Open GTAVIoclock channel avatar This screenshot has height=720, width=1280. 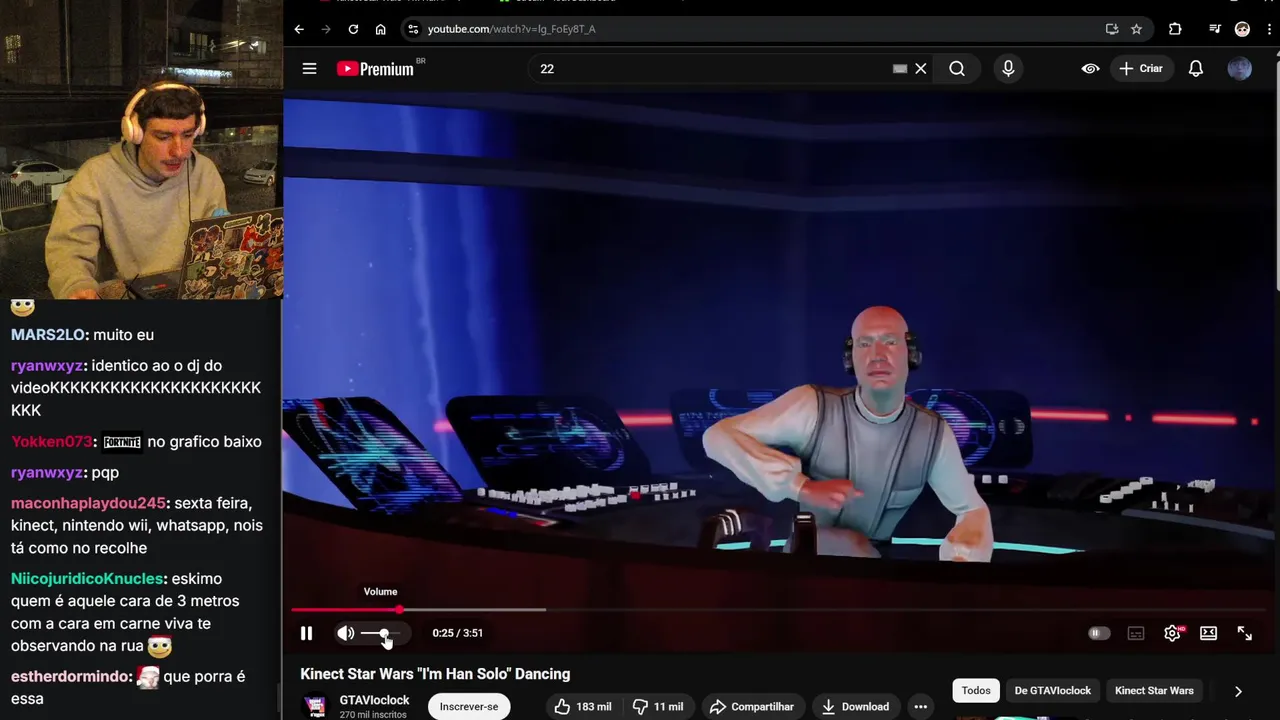(x=315, y=706)
